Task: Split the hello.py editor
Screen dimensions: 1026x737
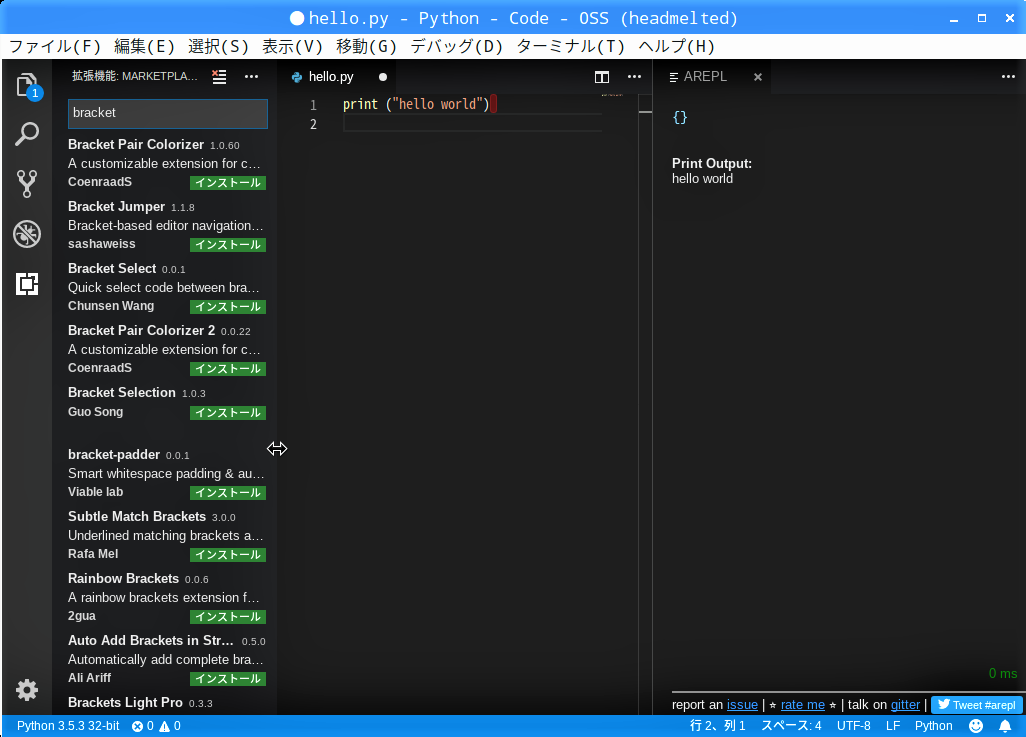Action: click(602, 77)
